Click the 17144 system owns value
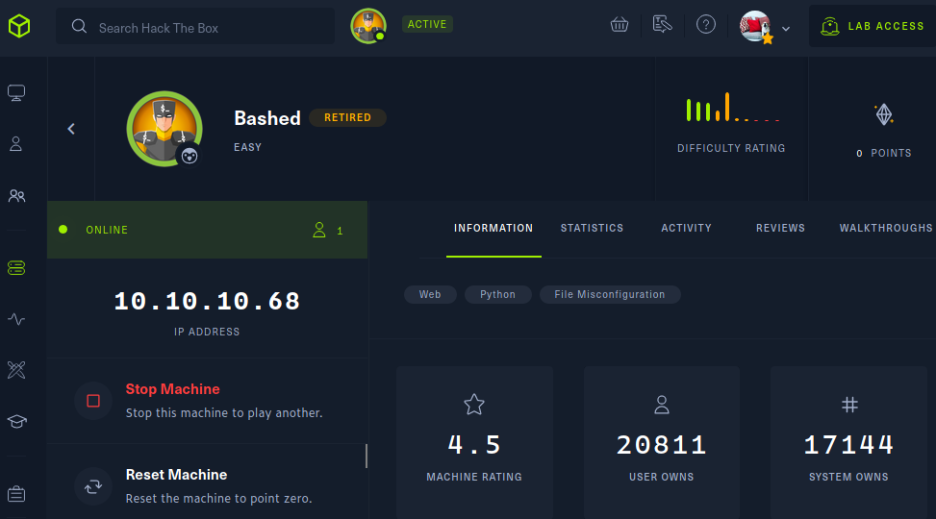 tap(849, 445)
